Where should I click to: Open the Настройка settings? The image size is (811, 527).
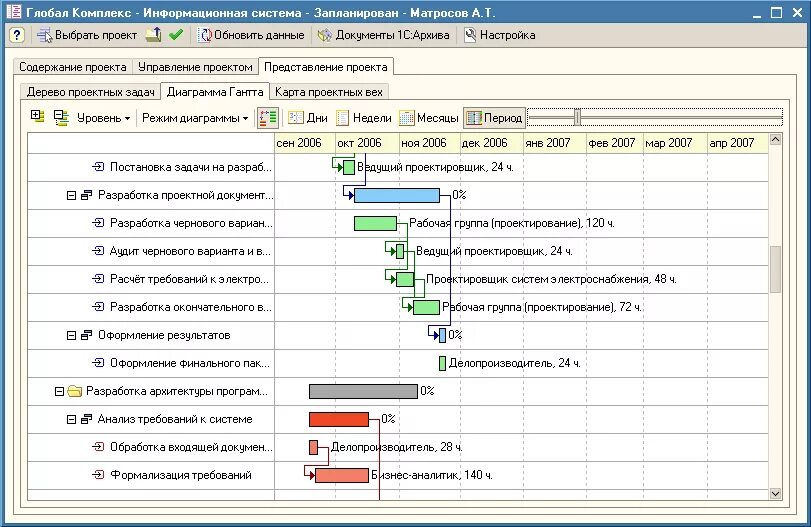coord(500,35)
